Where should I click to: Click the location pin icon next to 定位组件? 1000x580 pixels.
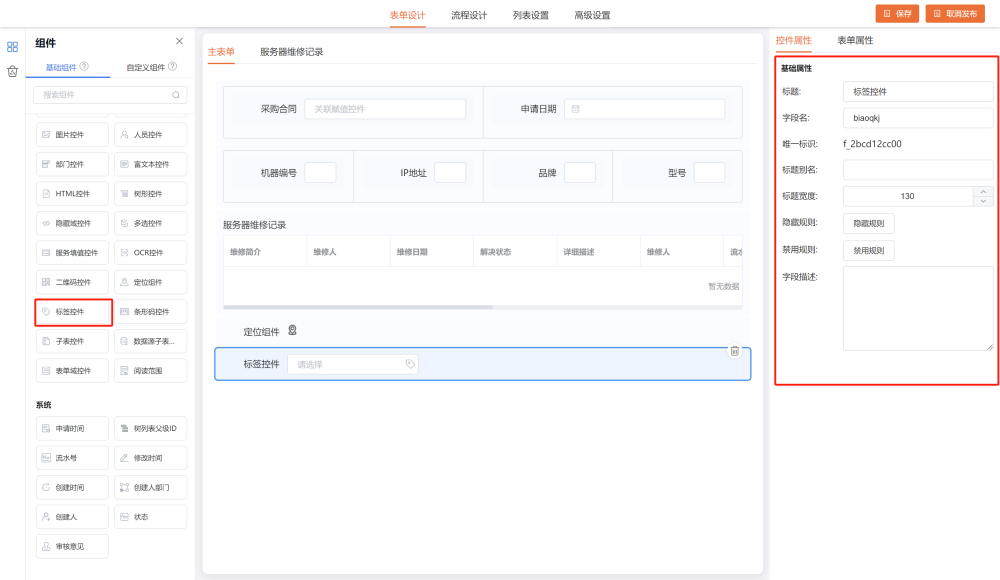coord(292,331)
